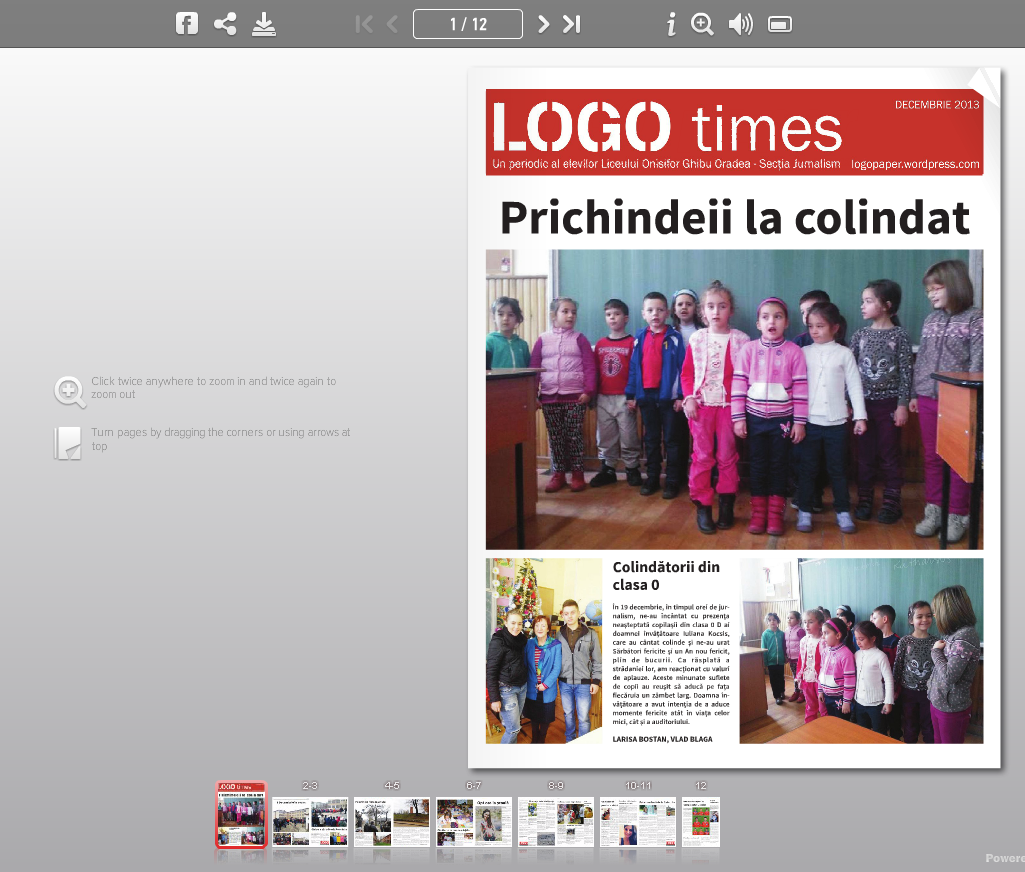Toggle fullscreen view mode
The height and width of the screenshot is (872, 1025).
click(x=780, y=24)
